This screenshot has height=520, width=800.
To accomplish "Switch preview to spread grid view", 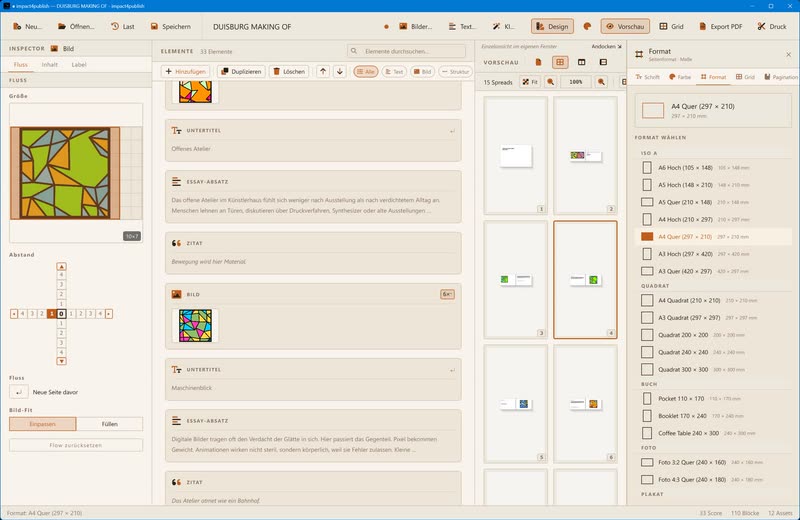I will (560, 62).
